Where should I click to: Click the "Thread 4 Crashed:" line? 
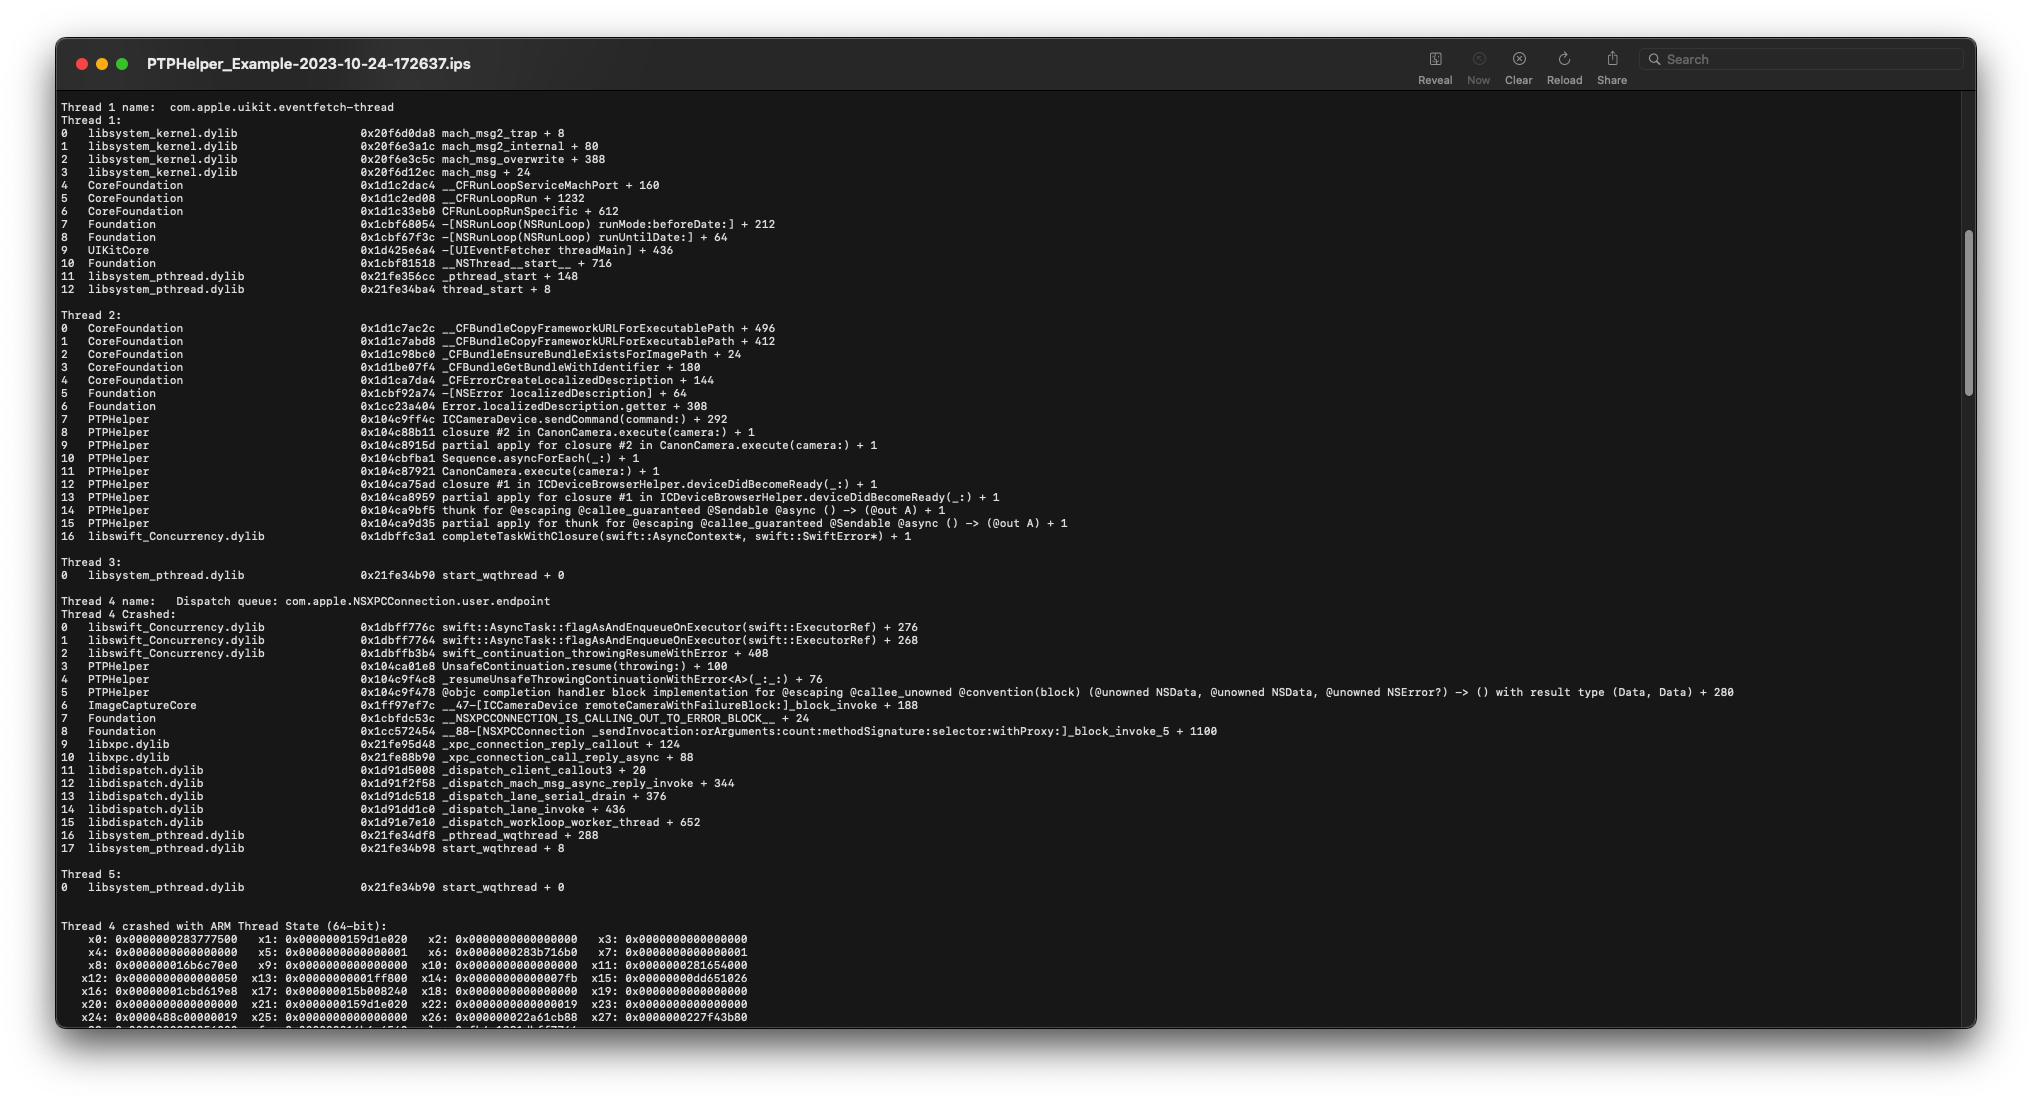point(118,614)
